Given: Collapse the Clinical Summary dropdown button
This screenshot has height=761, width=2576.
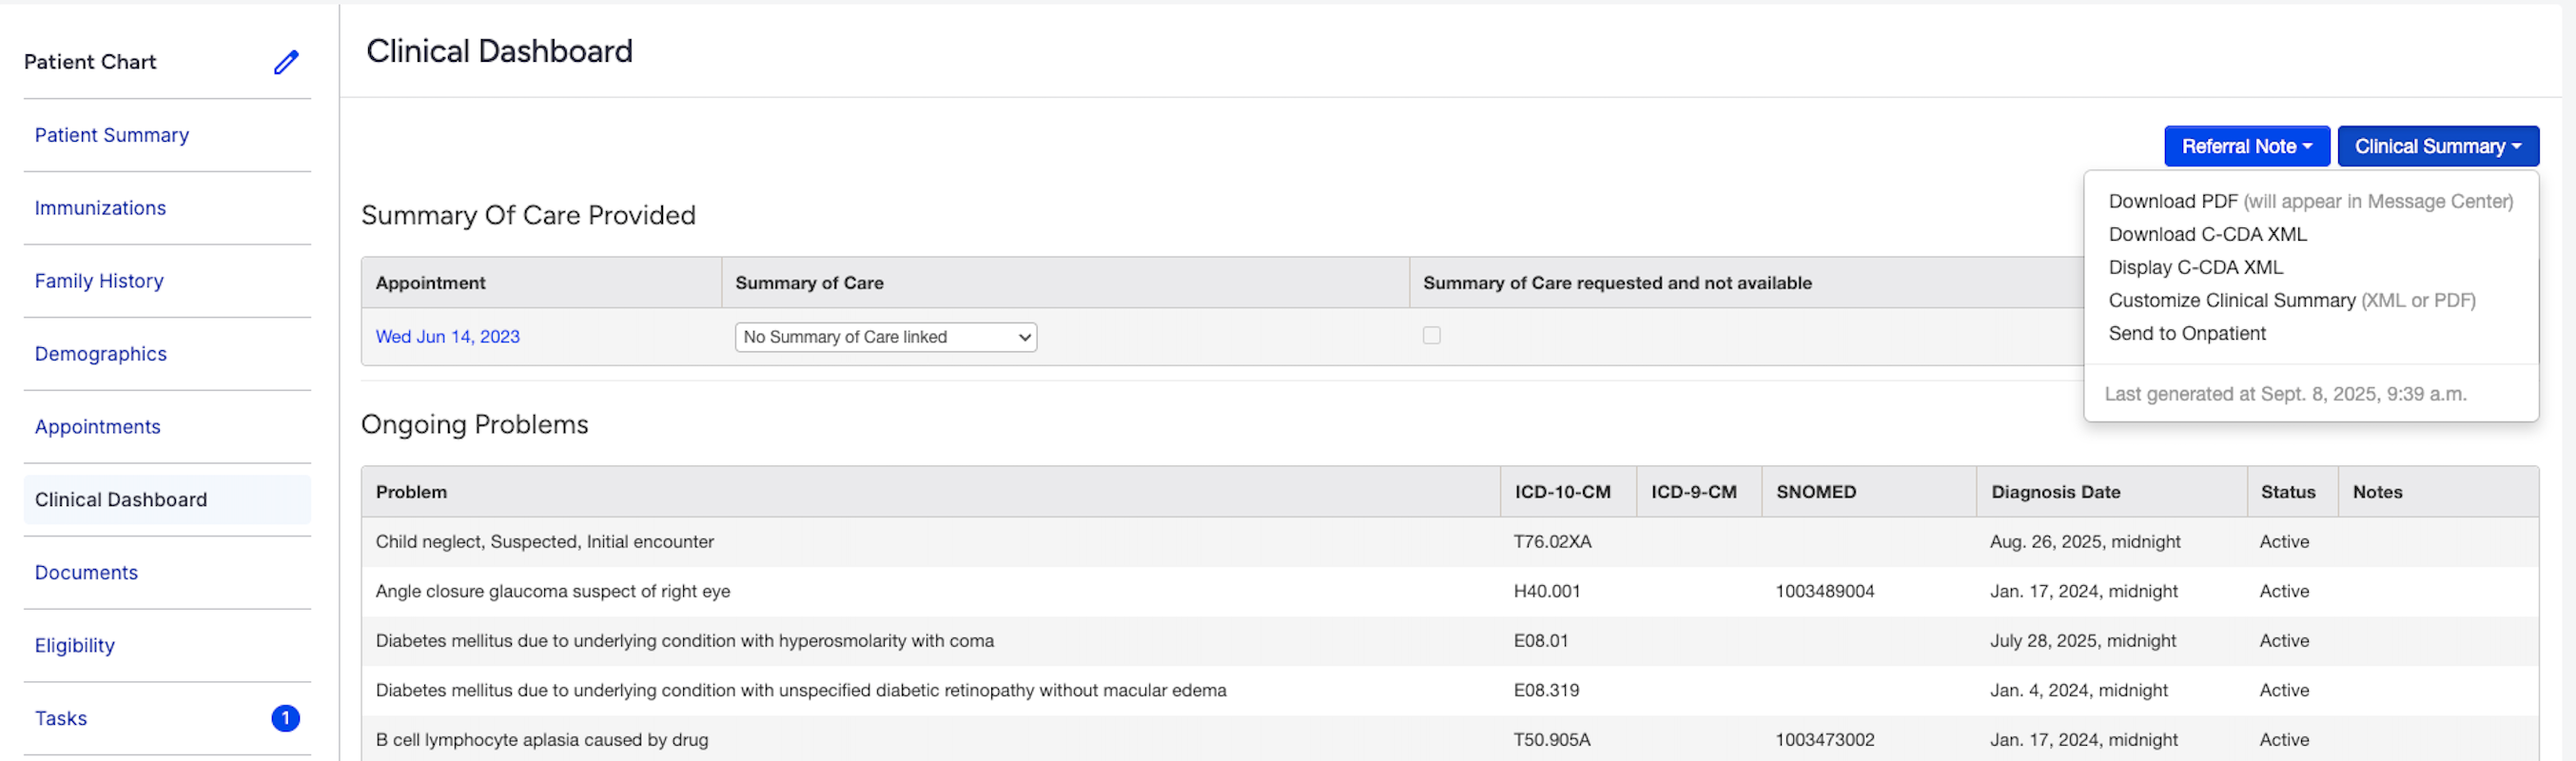Looking at the screenshot, I should click(2437, 146).
